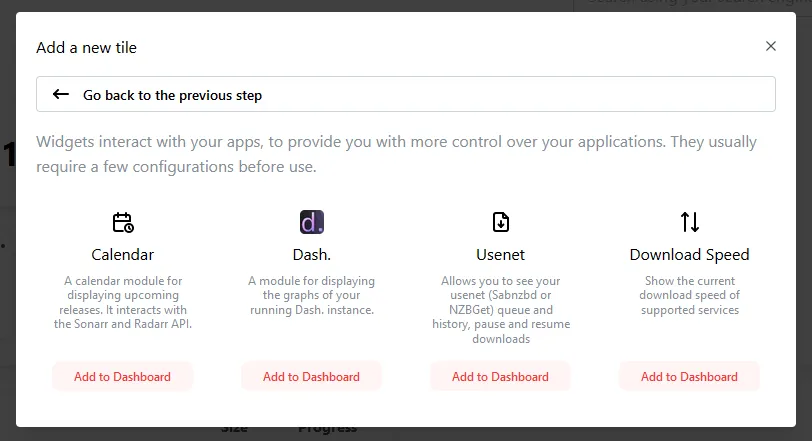Viewport: 812px width, 441px height.
Task: Click the Add a new tile heading
Action: pyautogui.click(x=87, y=47)
